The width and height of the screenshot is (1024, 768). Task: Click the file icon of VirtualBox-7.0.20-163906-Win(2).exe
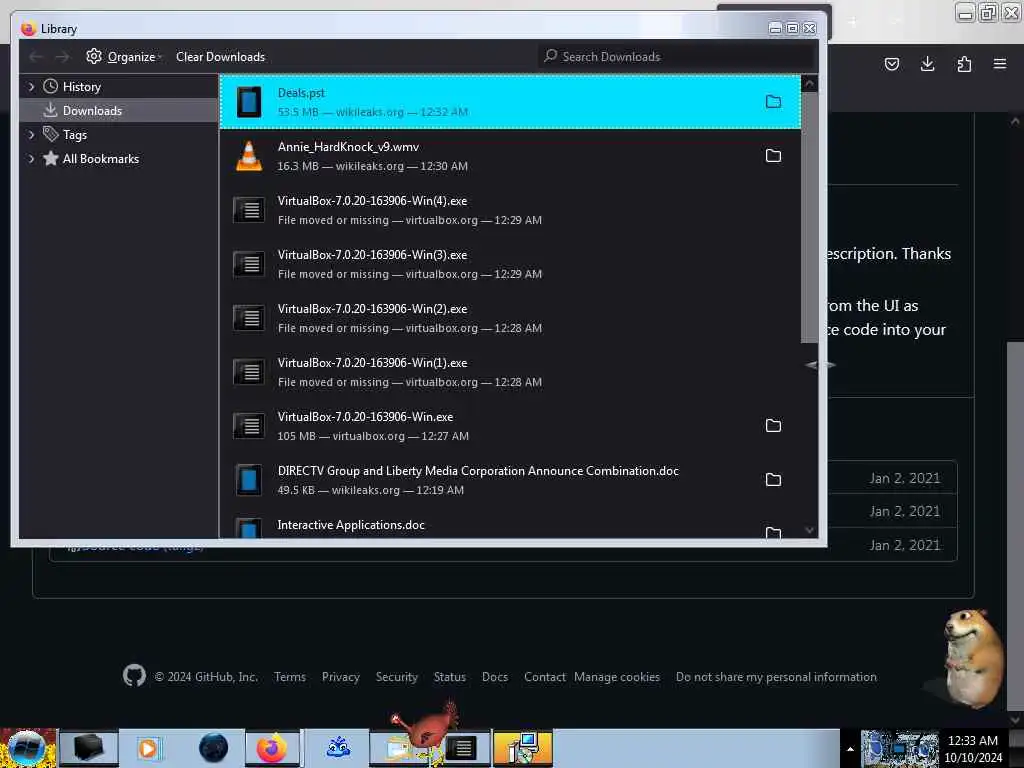pyautogui.click(x=249, y=318)
